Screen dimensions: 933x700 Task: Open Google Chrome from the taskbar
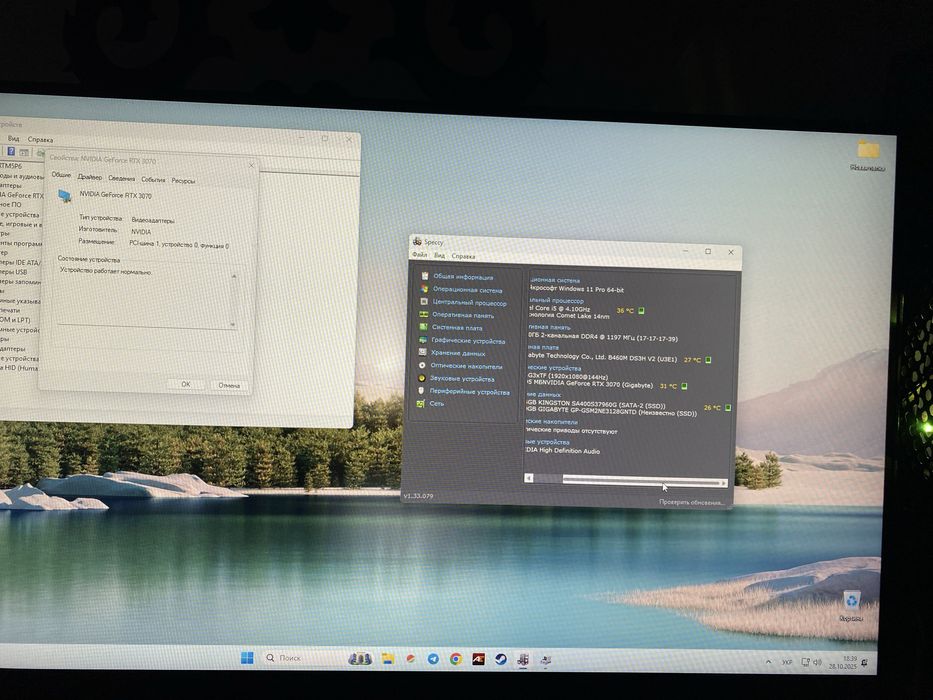click(x=456, y=659)
